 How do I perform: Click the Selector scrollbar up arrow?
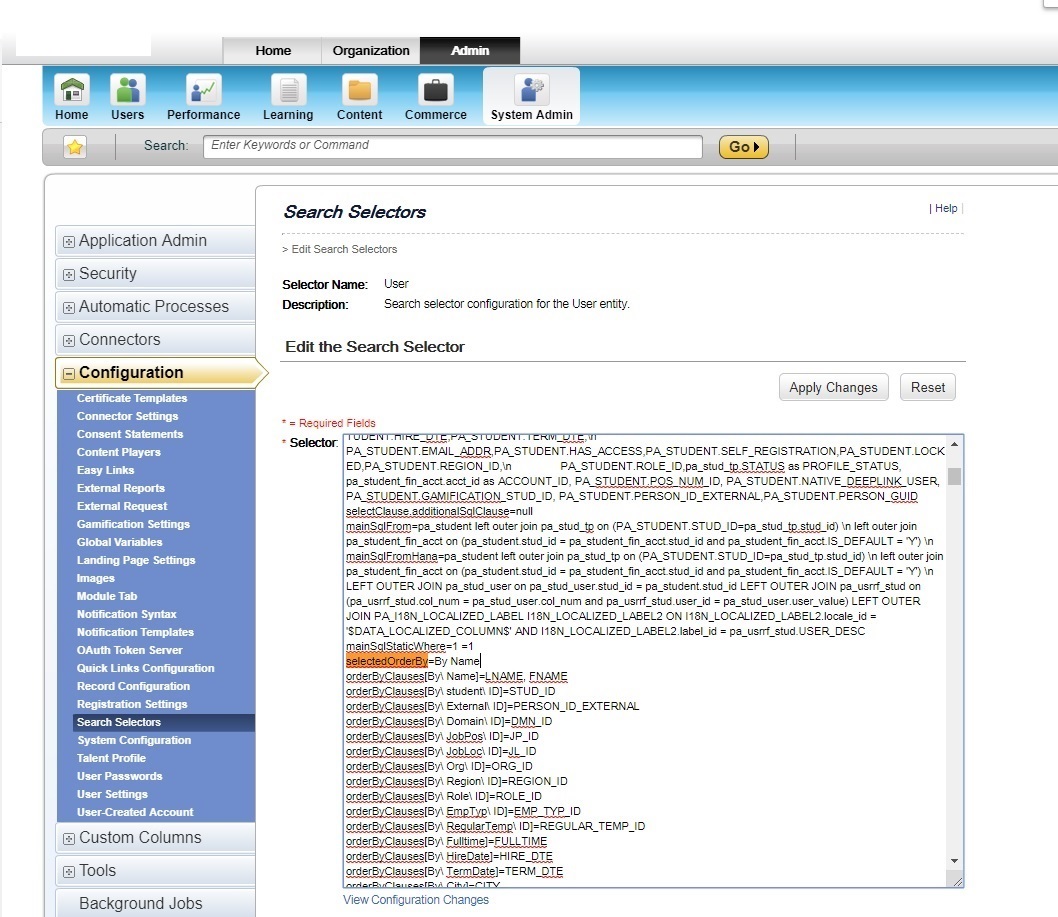[x=954, y=445]
